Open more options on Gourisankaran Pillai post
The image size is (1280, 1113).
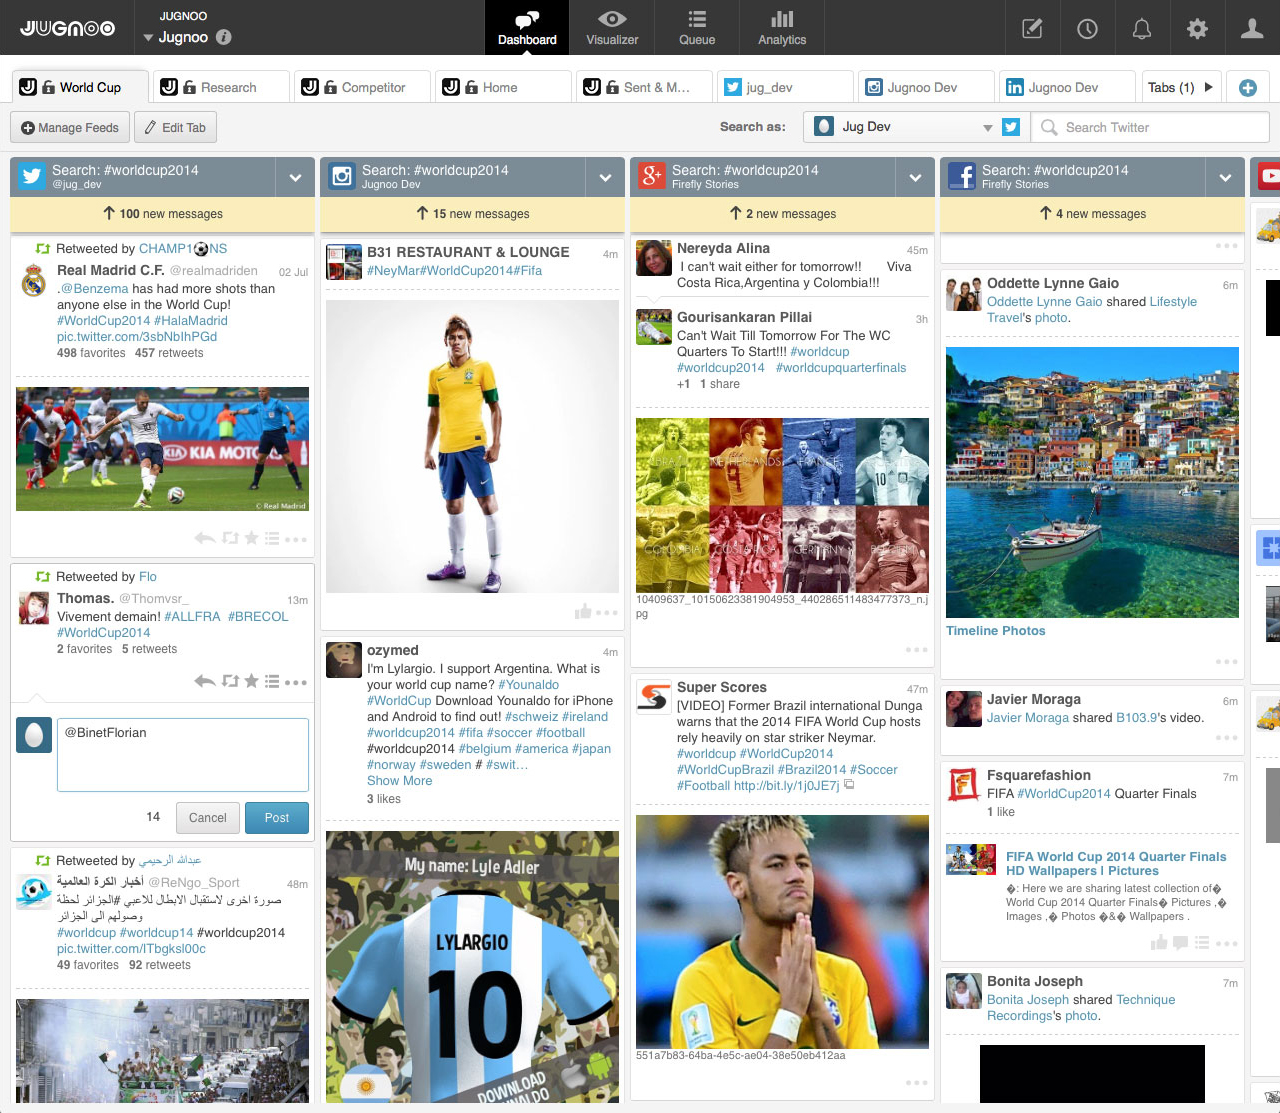(917, 650)
